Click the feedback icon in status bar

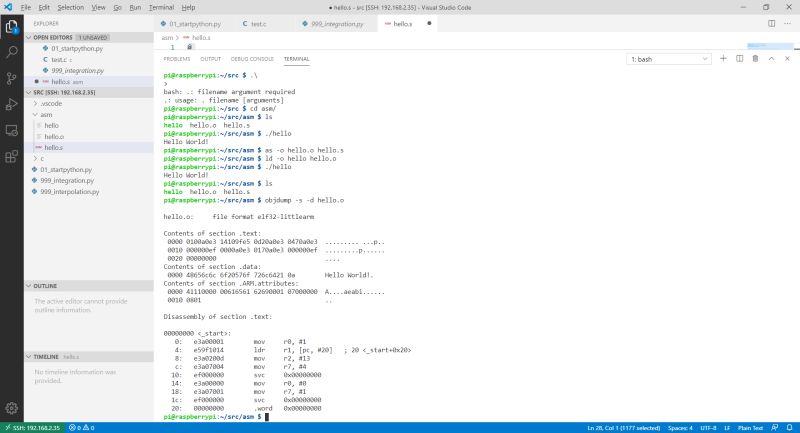point(774,428)
